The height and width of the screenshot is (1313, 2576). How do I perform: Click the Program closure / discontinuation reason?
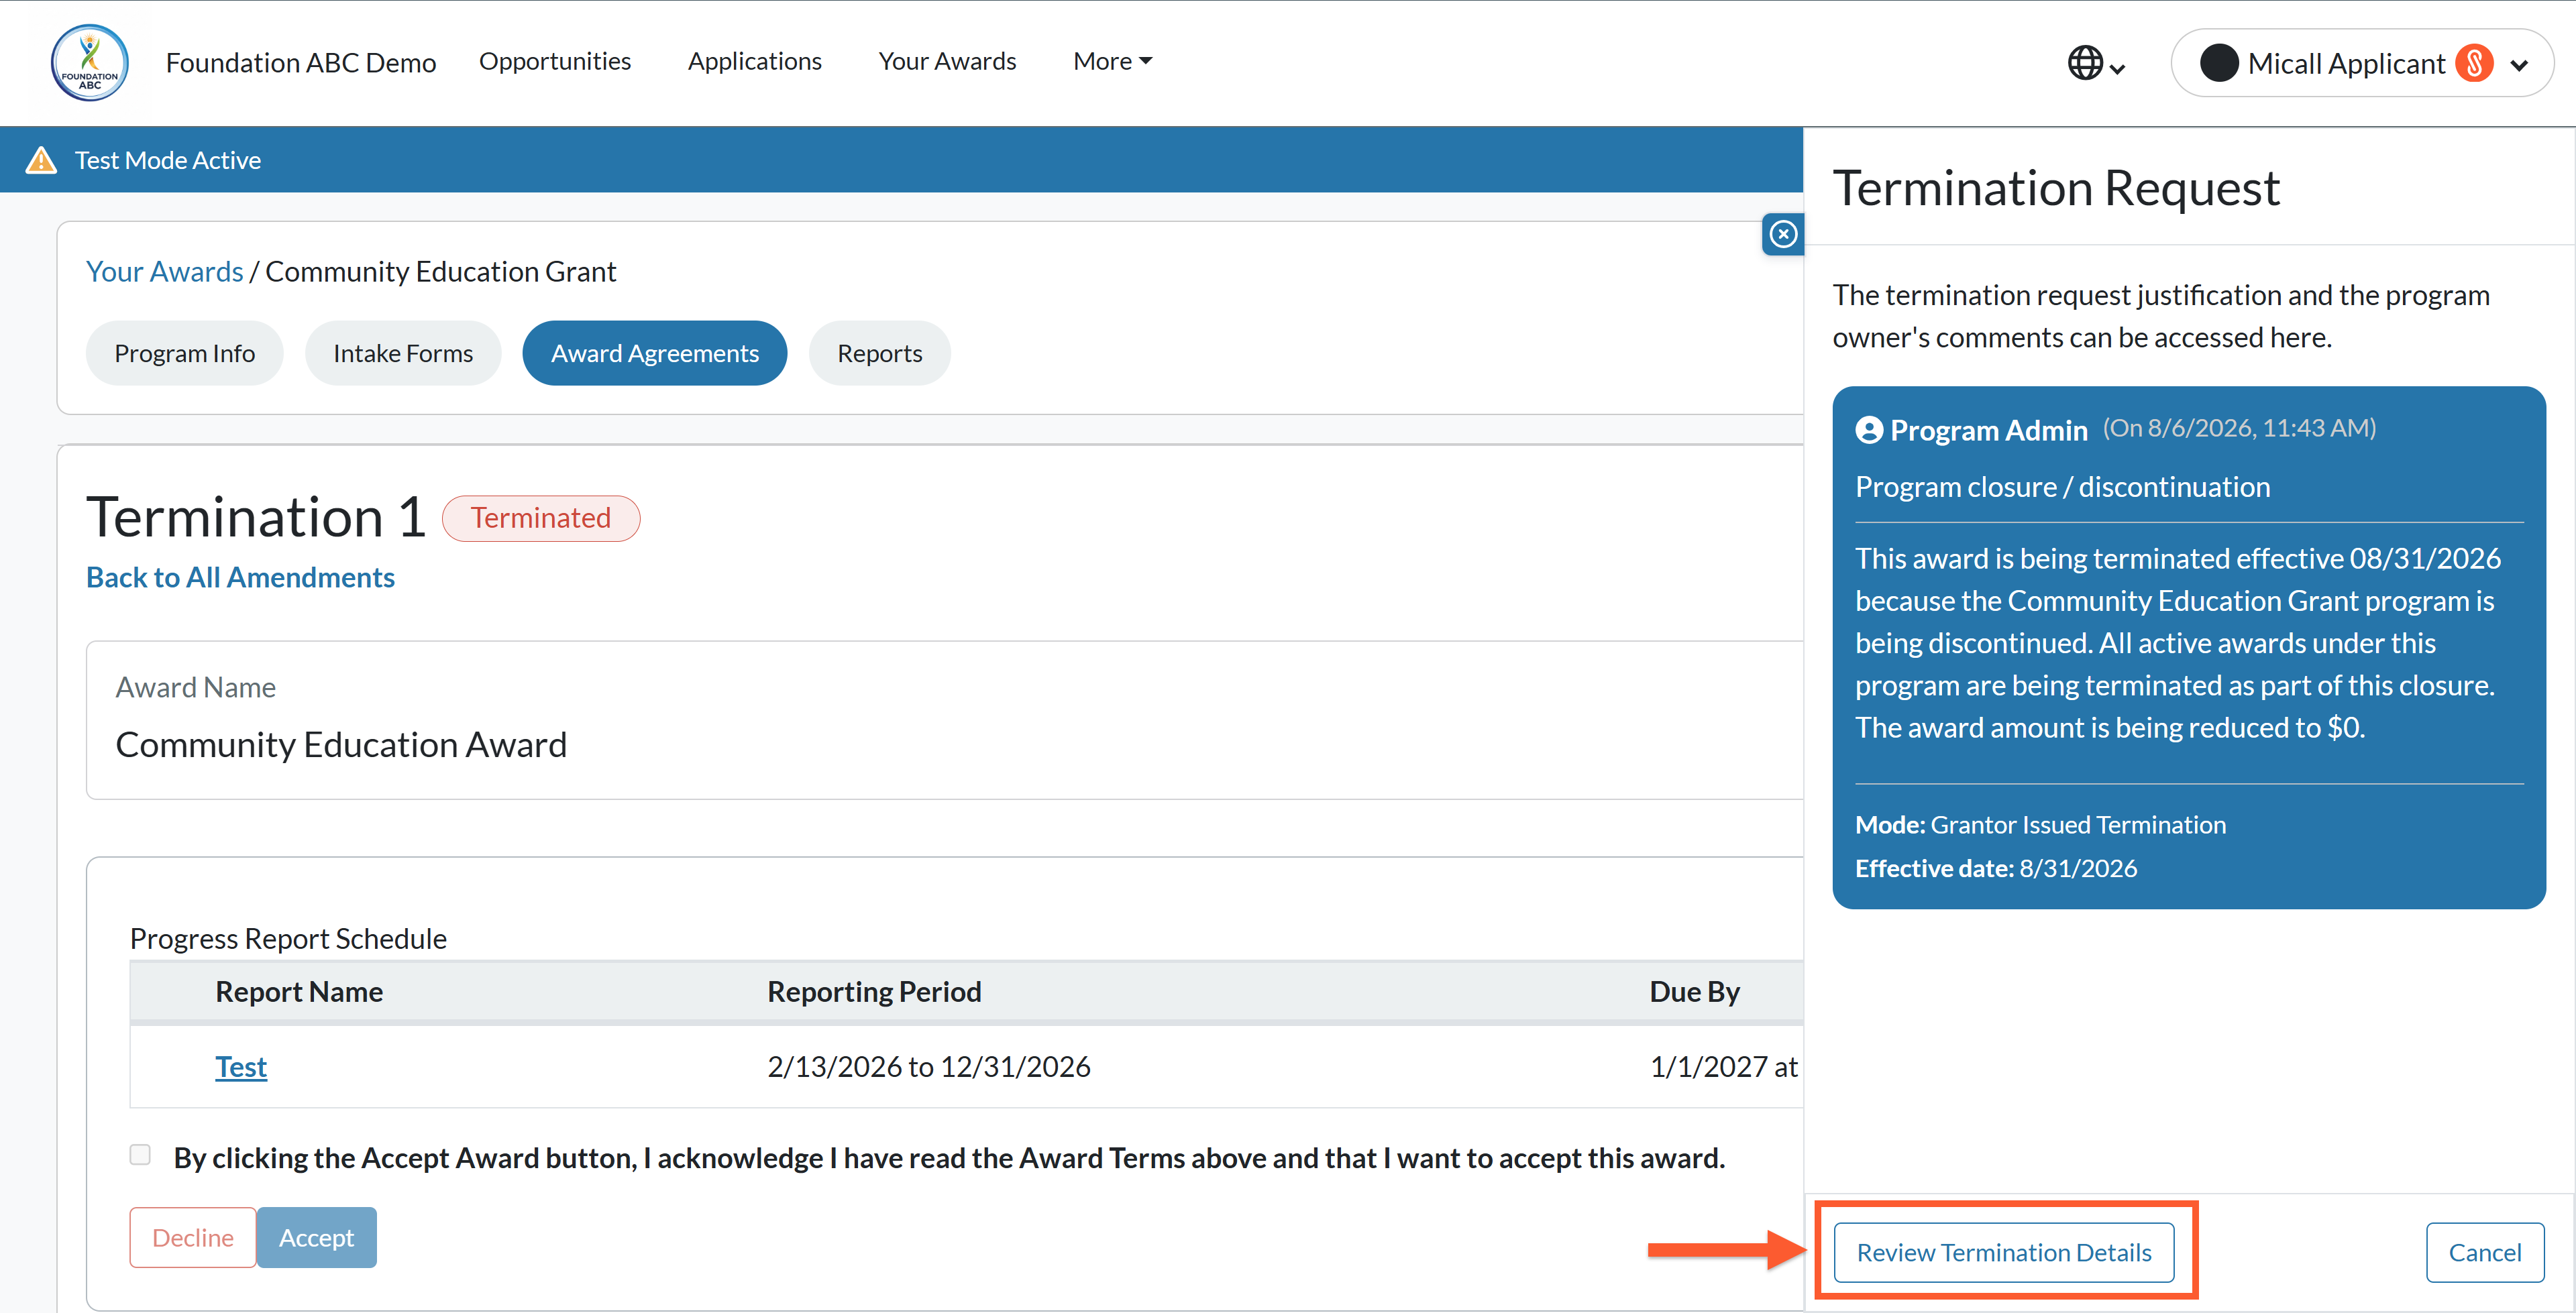[x=2063, y=487]
